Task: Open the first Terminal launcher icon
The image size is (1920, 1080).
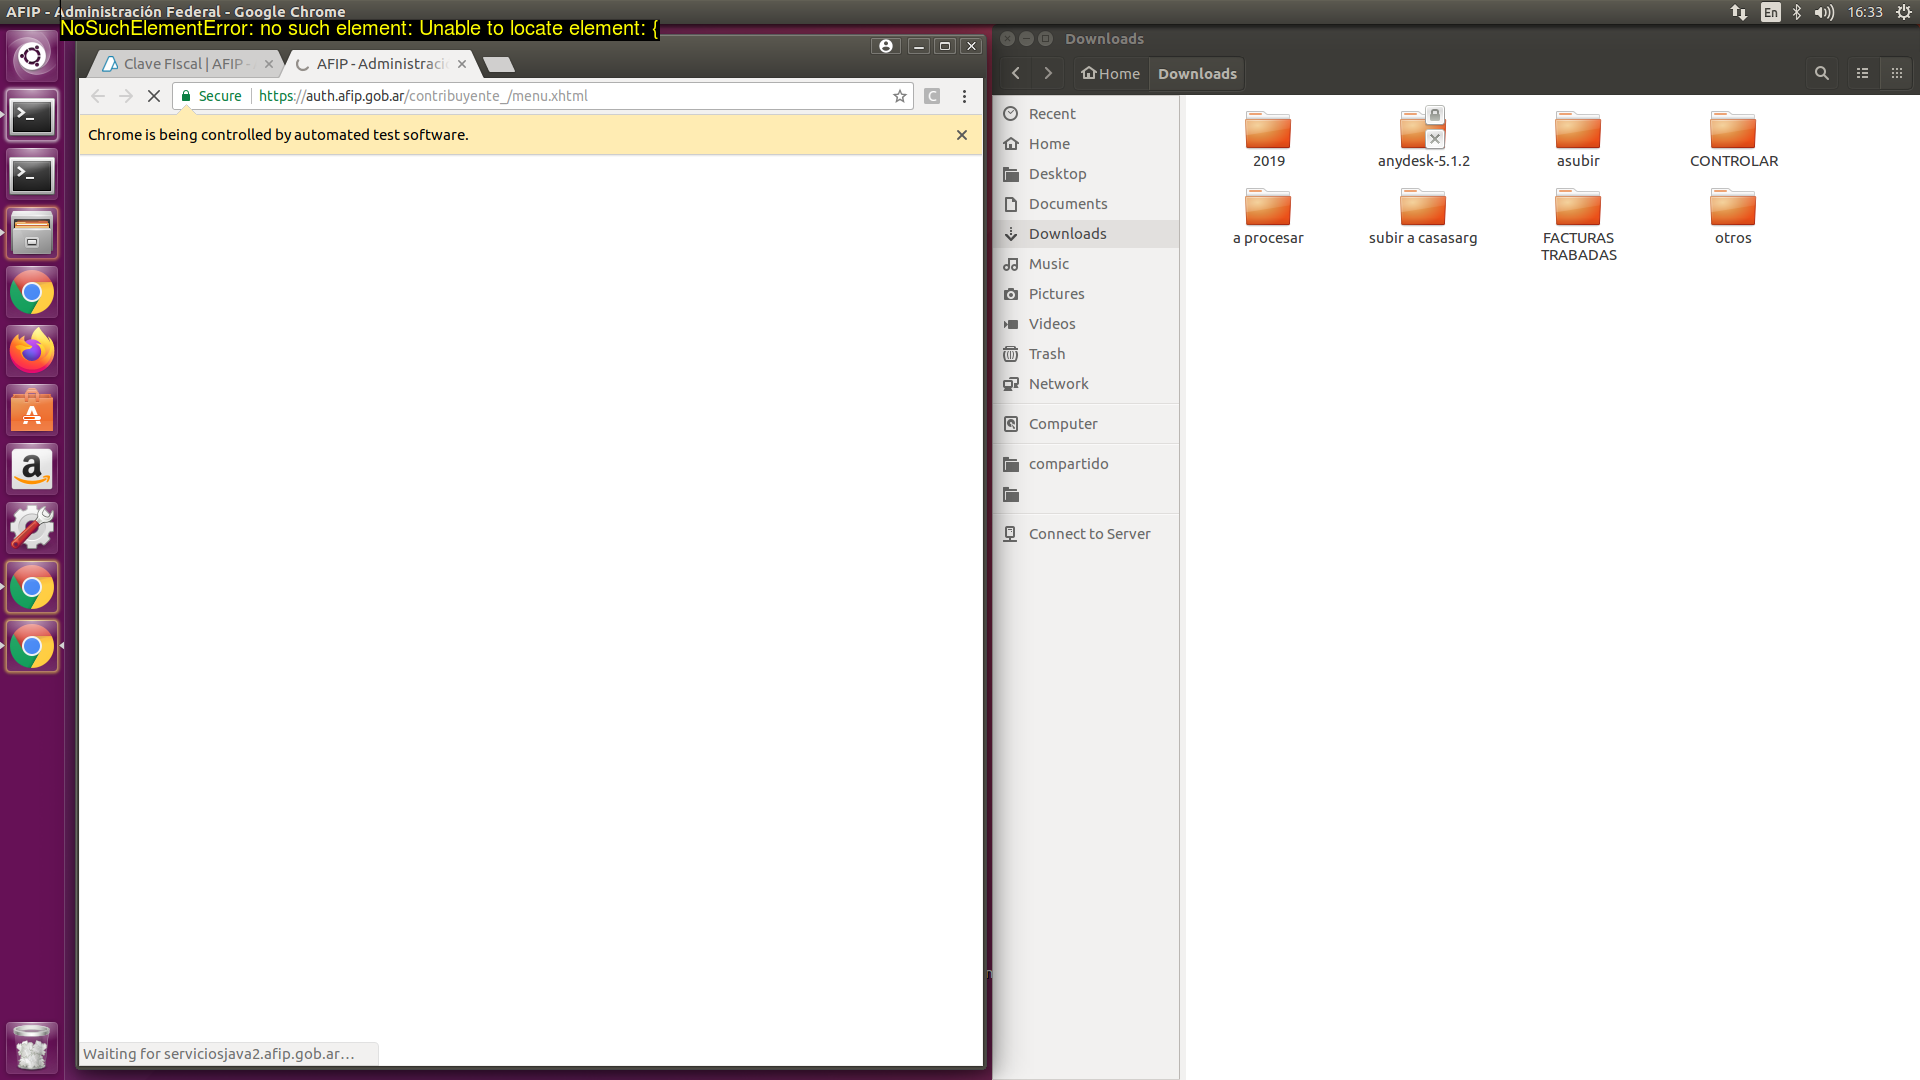Action: pyautogui.click(x=32, y=117)
